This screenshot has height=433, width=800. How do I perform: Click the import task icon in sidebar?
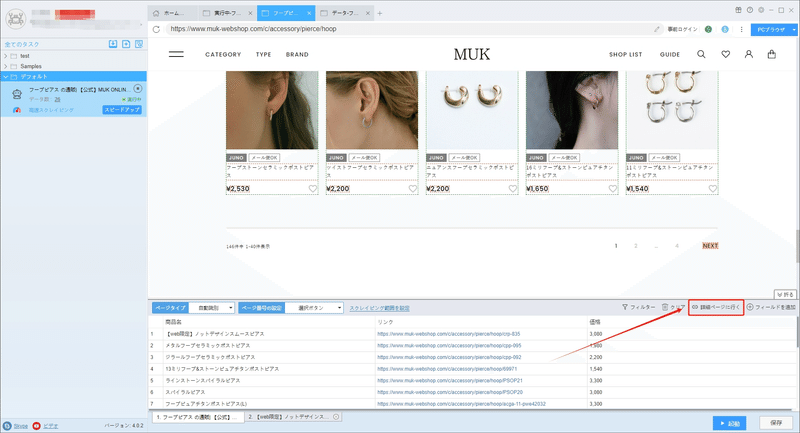click(113, 44)
